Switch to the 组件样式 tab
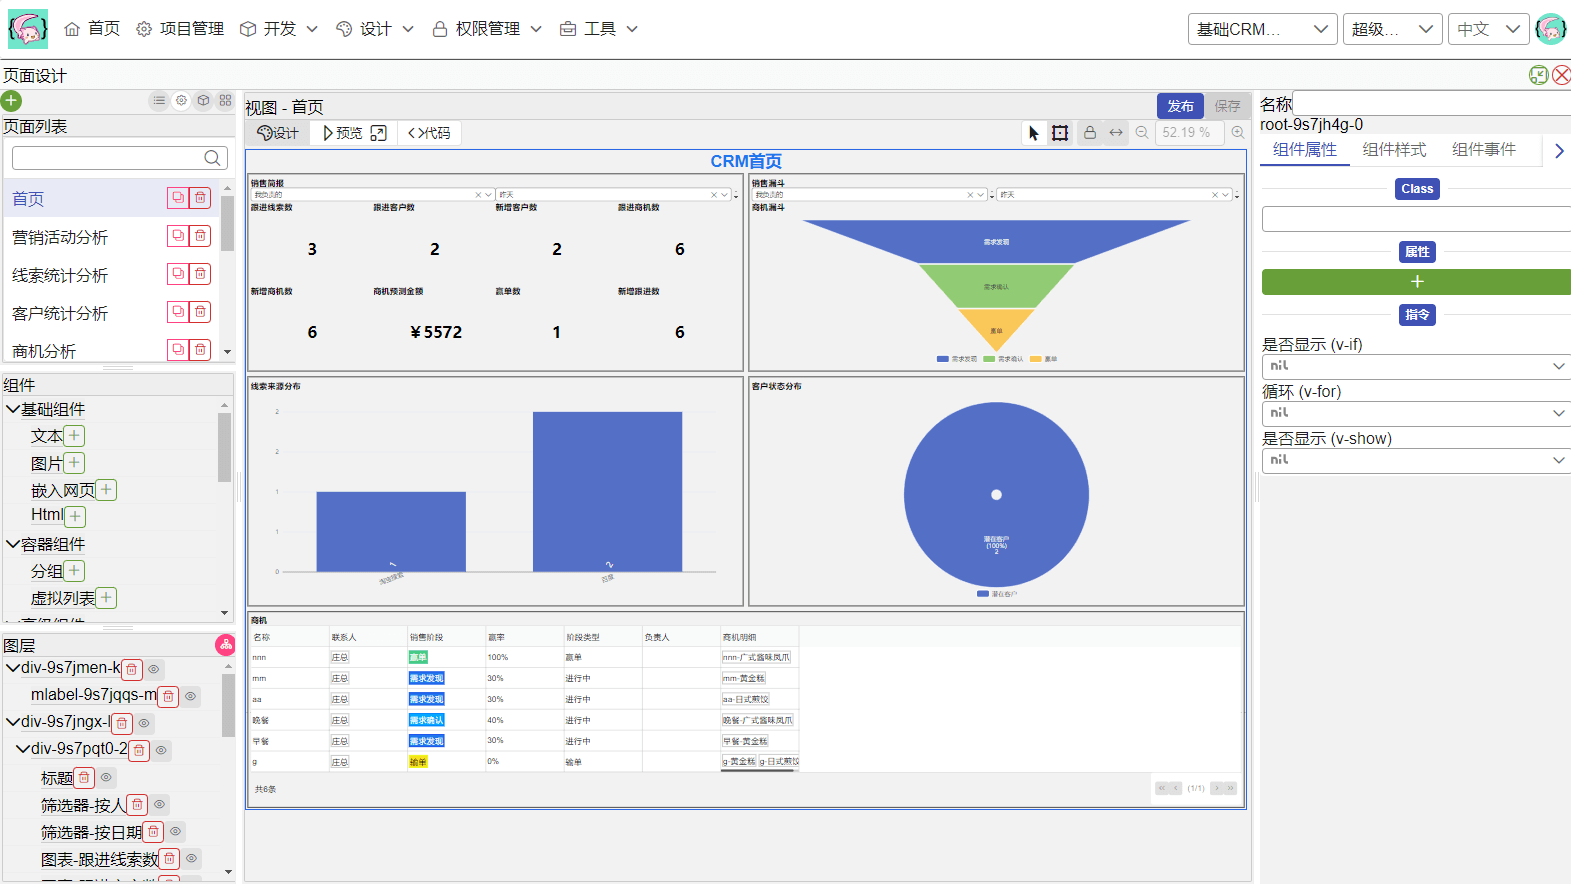Image resolution: width=1571 pixels, height=884 pixels. 1394,150
